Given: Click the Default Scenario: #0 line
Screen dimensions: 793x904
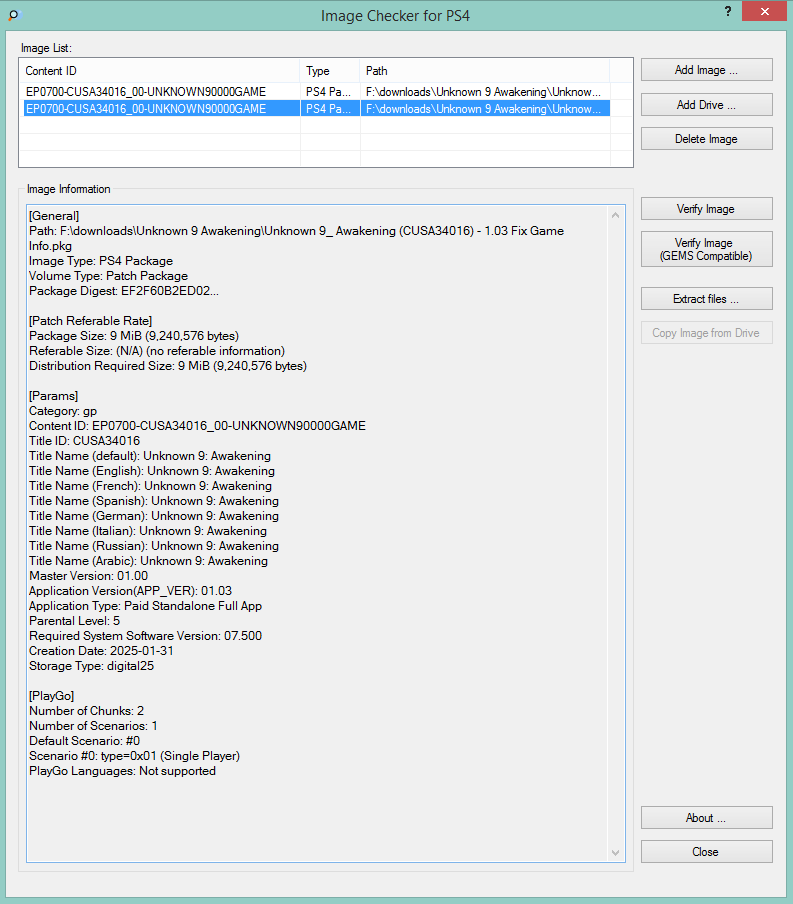Looking at the screenshot, I should [x=85, y=741].
